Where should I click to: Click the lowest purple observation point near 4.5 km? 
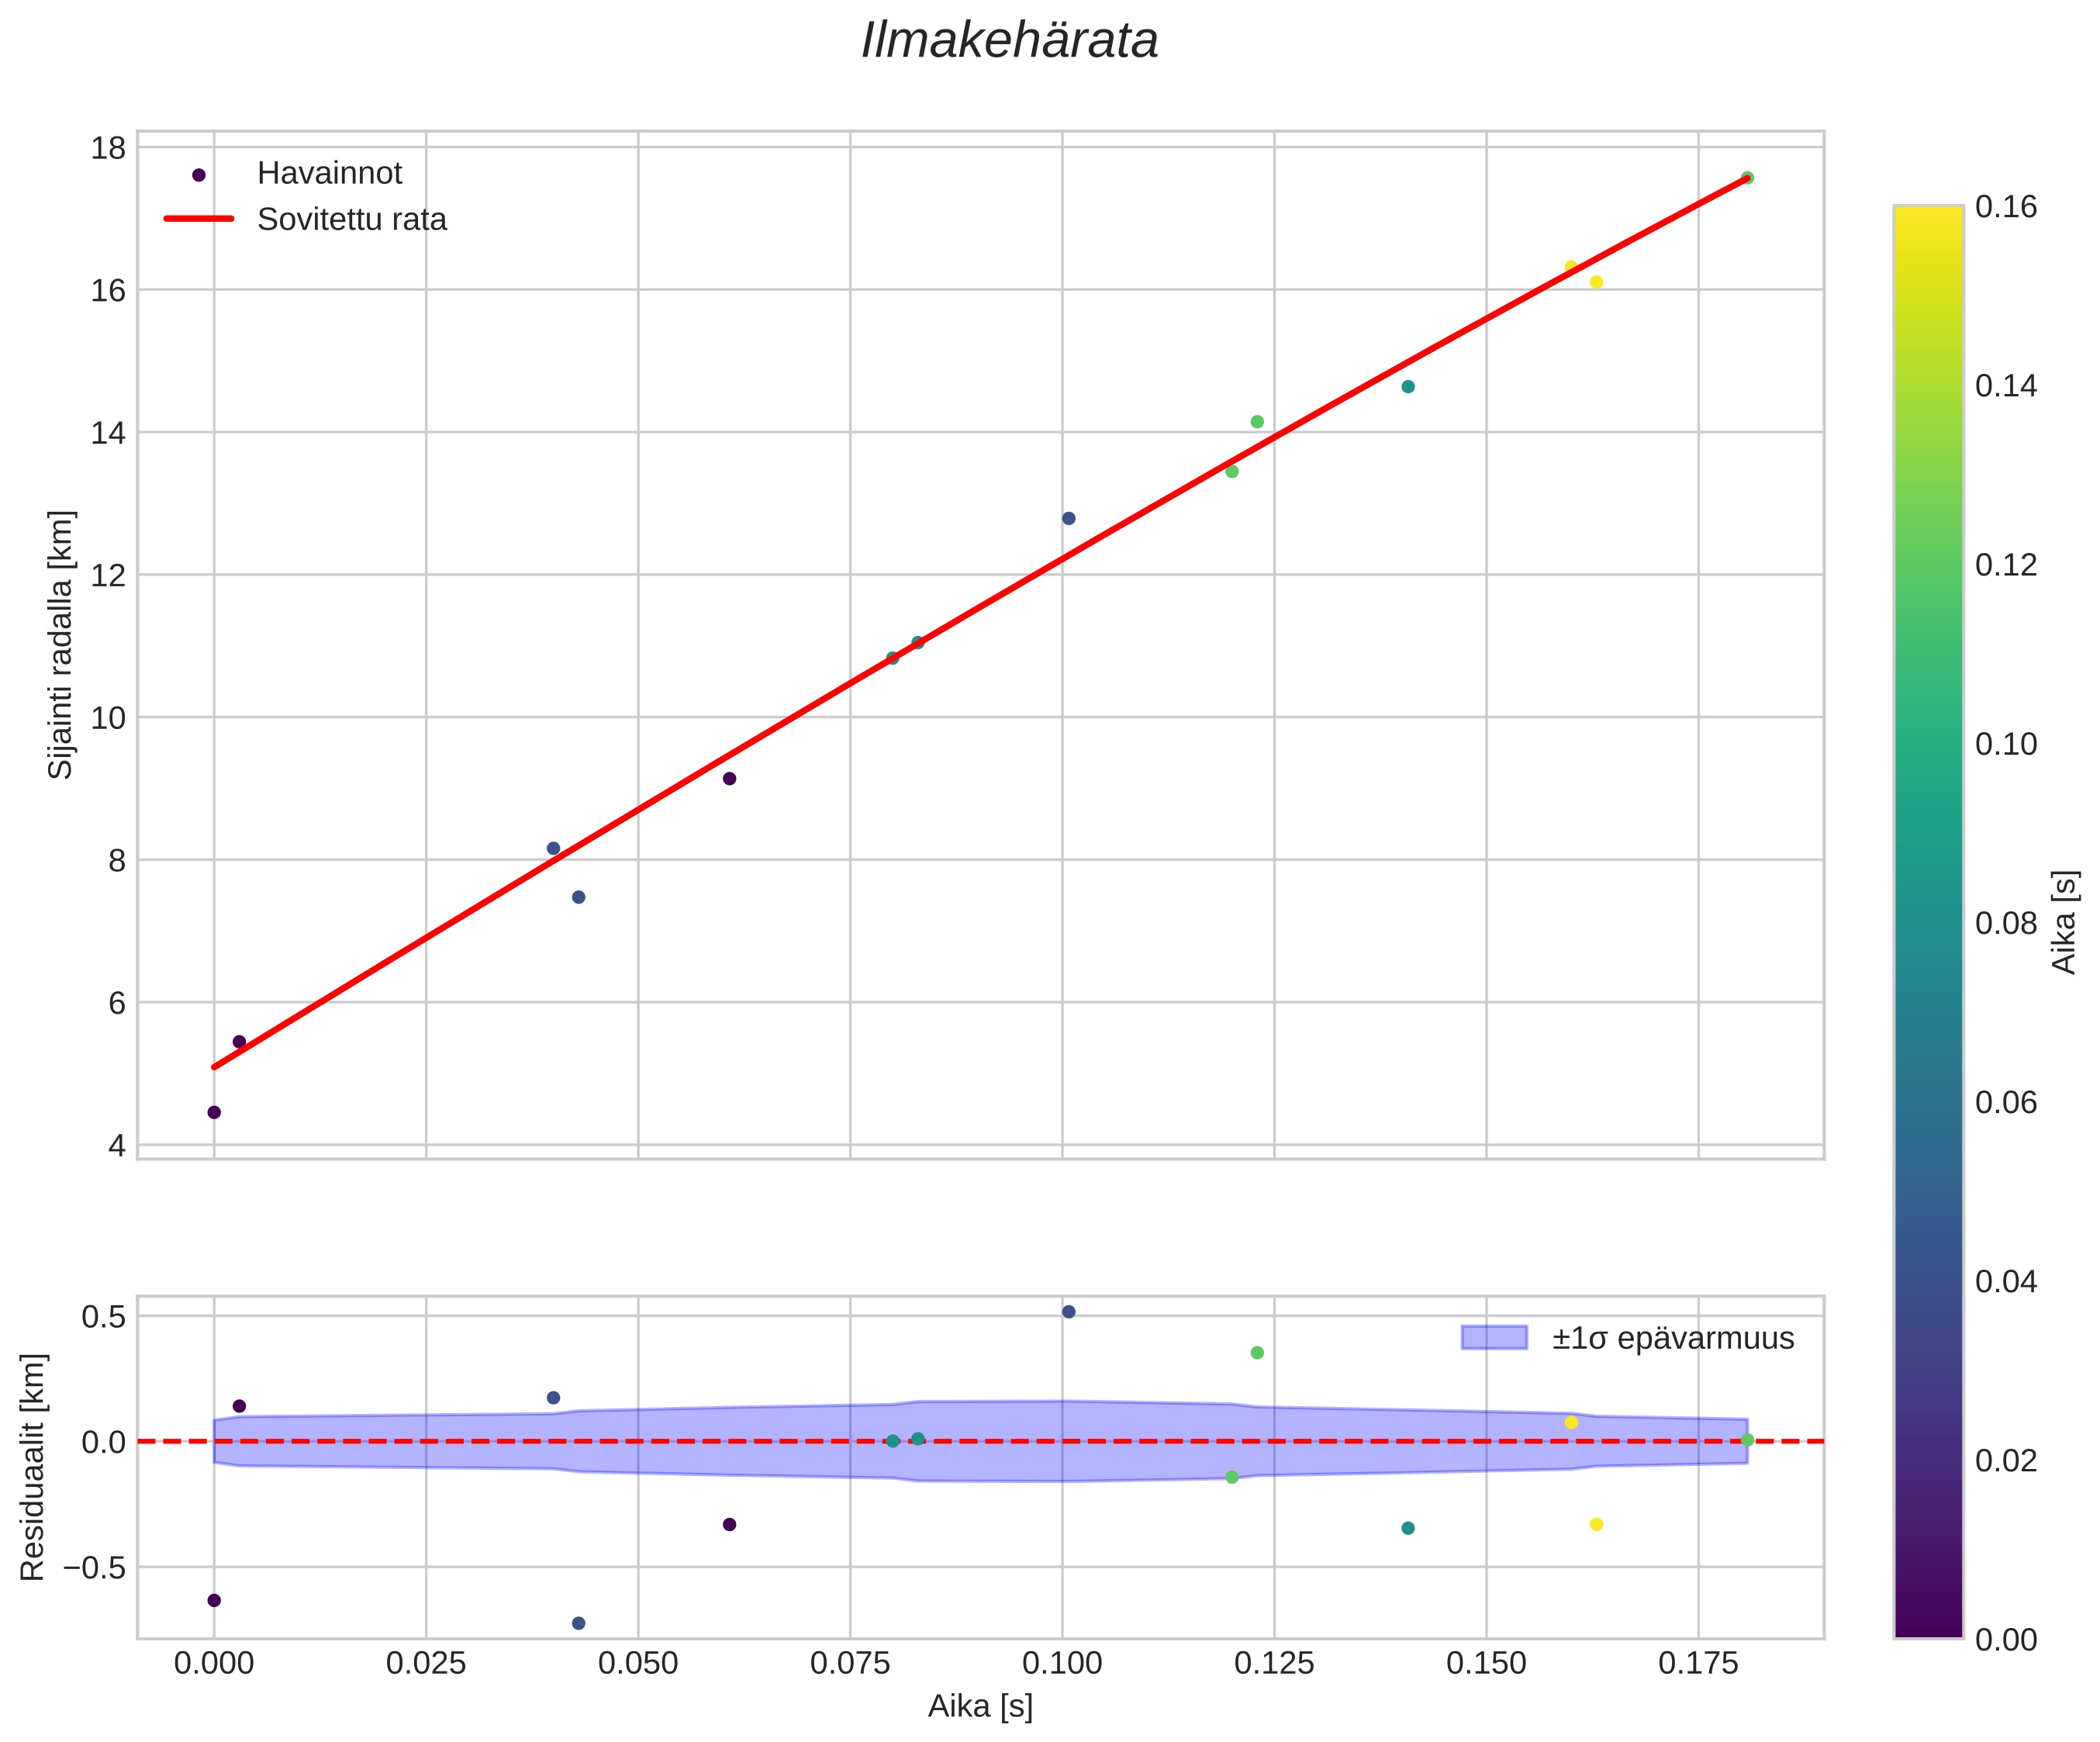pyautogui.click(x=214, y=1112)
